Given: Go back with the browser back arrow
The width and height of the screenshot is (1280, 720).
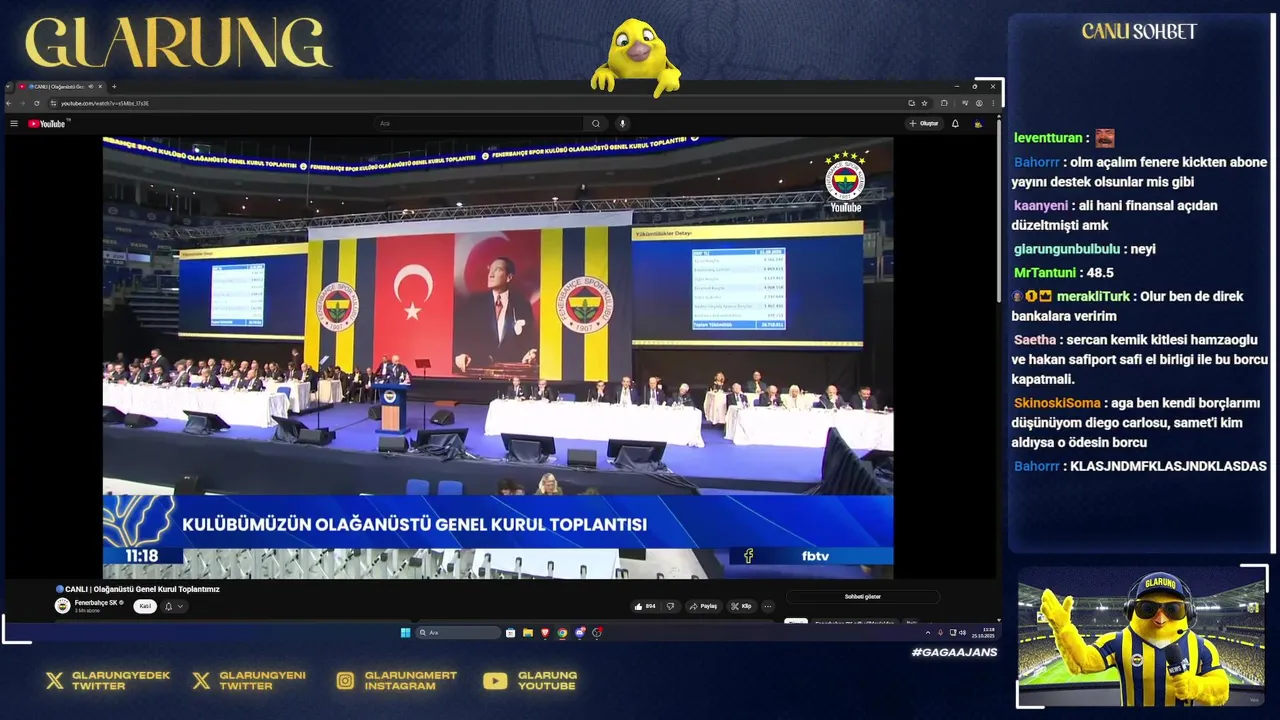Looking at the screenshot, I should click(x=9, y=103).
